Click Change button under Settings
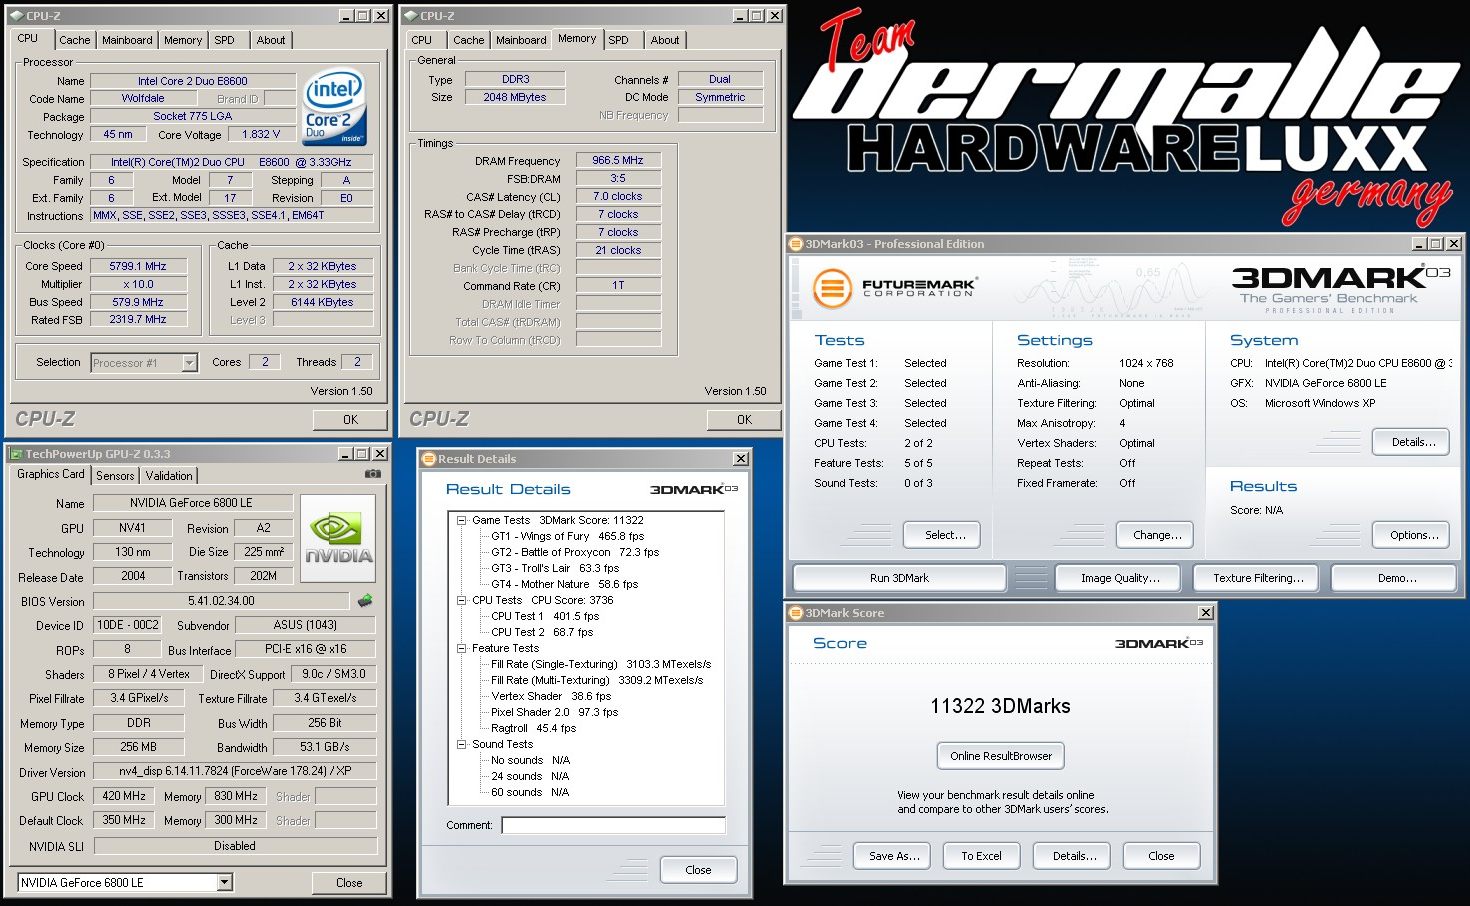 [1157, 535]
